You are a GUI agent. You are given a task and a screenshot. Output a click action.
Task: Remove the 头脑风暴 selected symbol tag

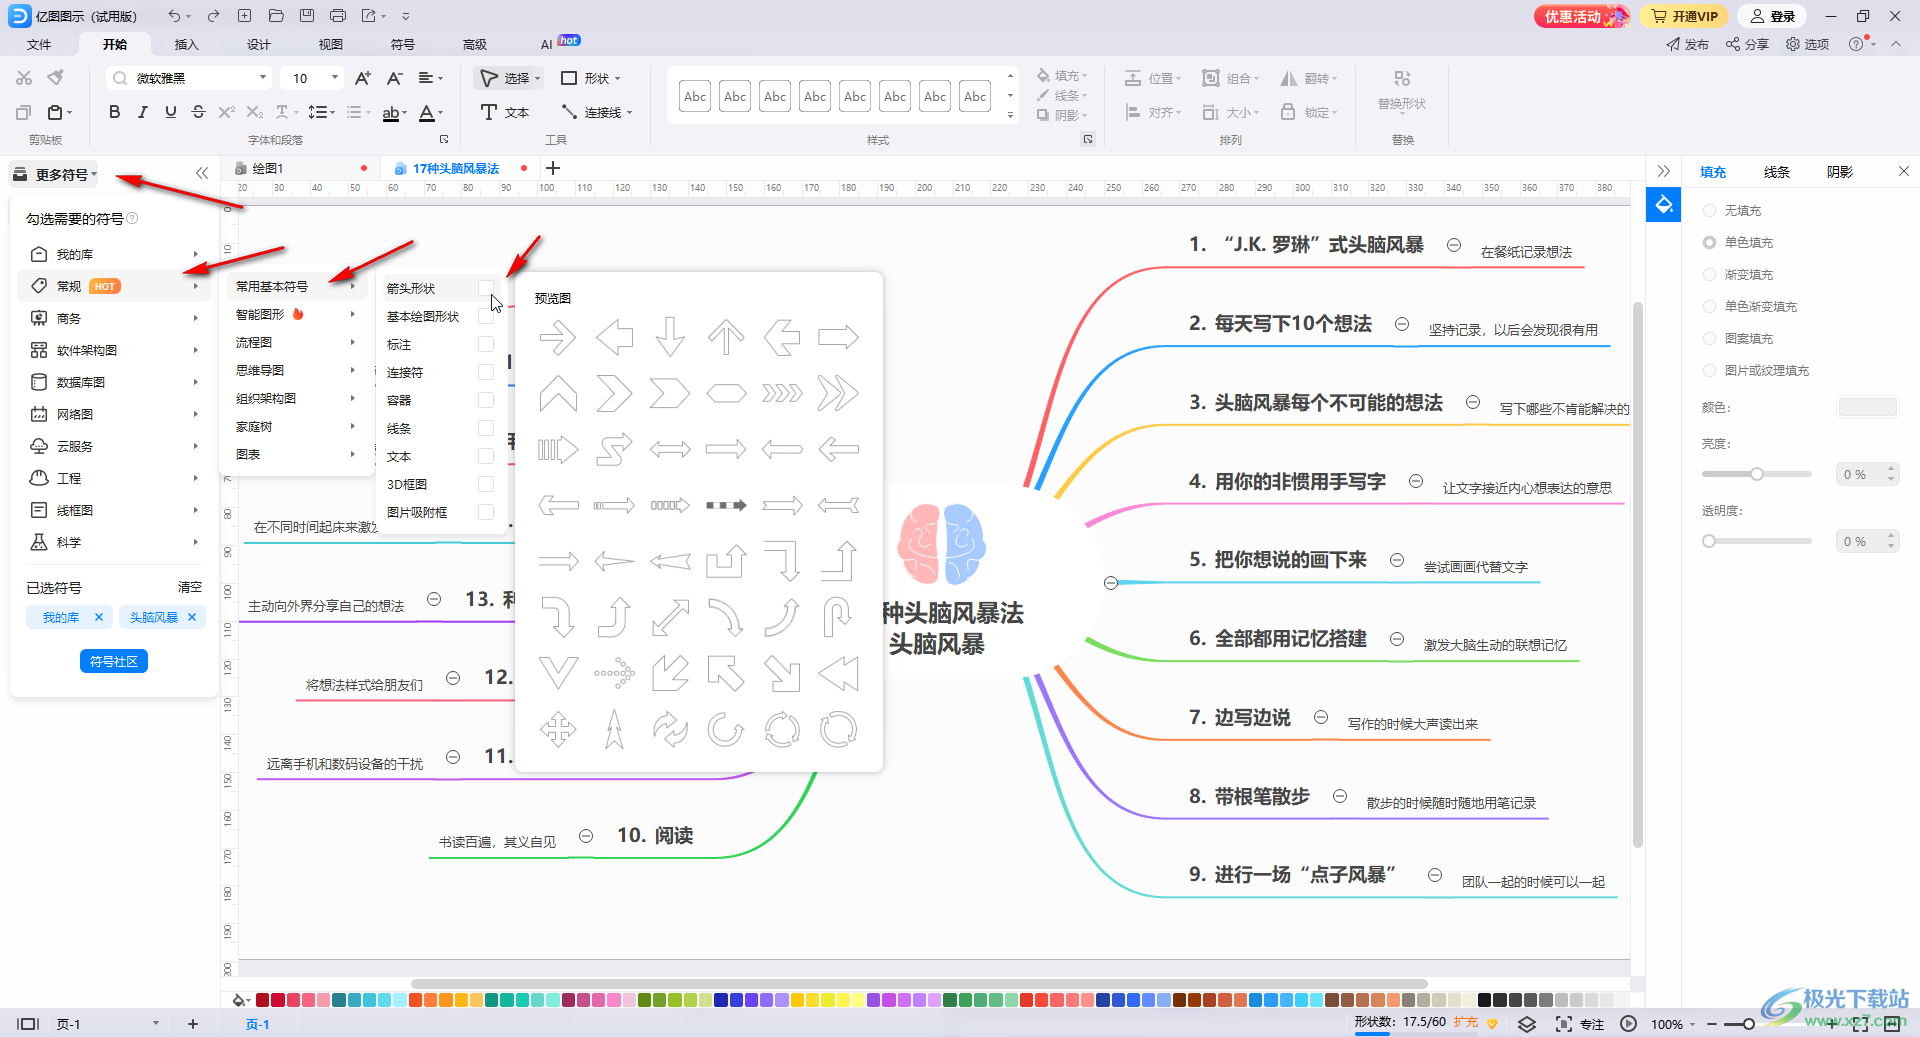click(x=192, y=617)
